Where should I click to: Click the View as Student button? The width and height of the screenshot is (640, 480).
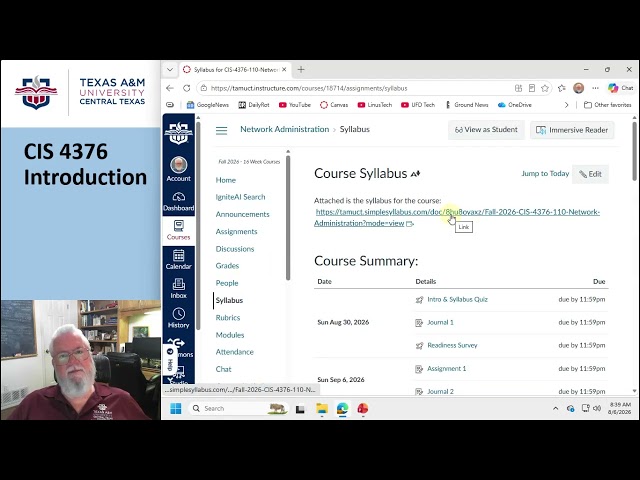[486, 130]
